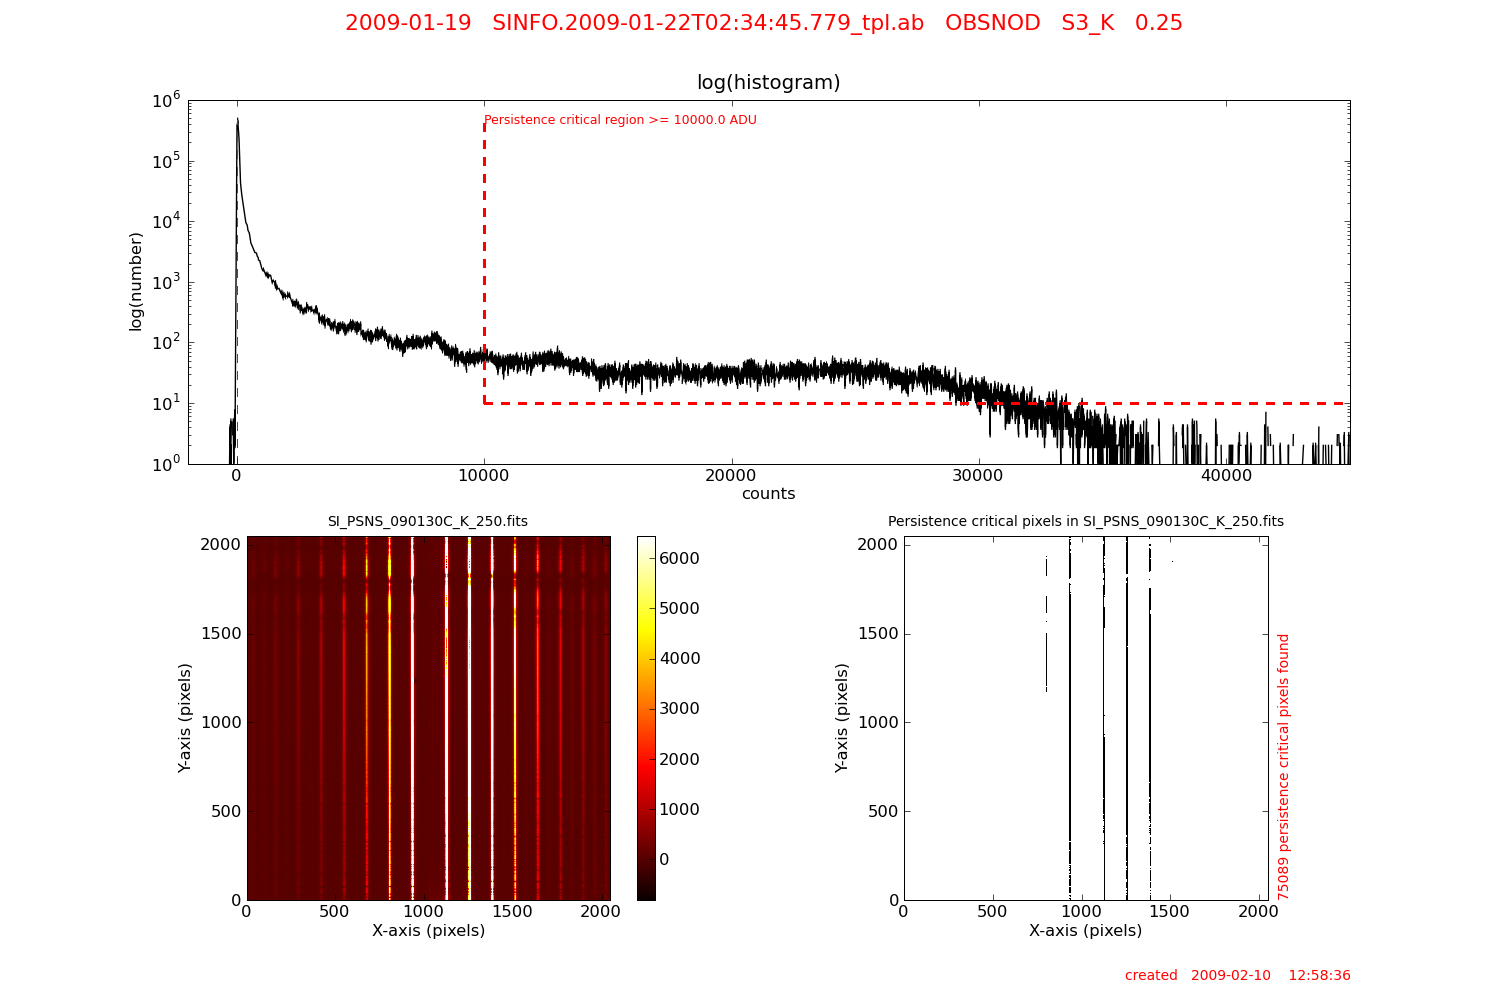The width and height of the screenshot is (1500, 1000).
Task: Click the 20000 tick label on histogram axis
Action: click(x=731, y=476)
